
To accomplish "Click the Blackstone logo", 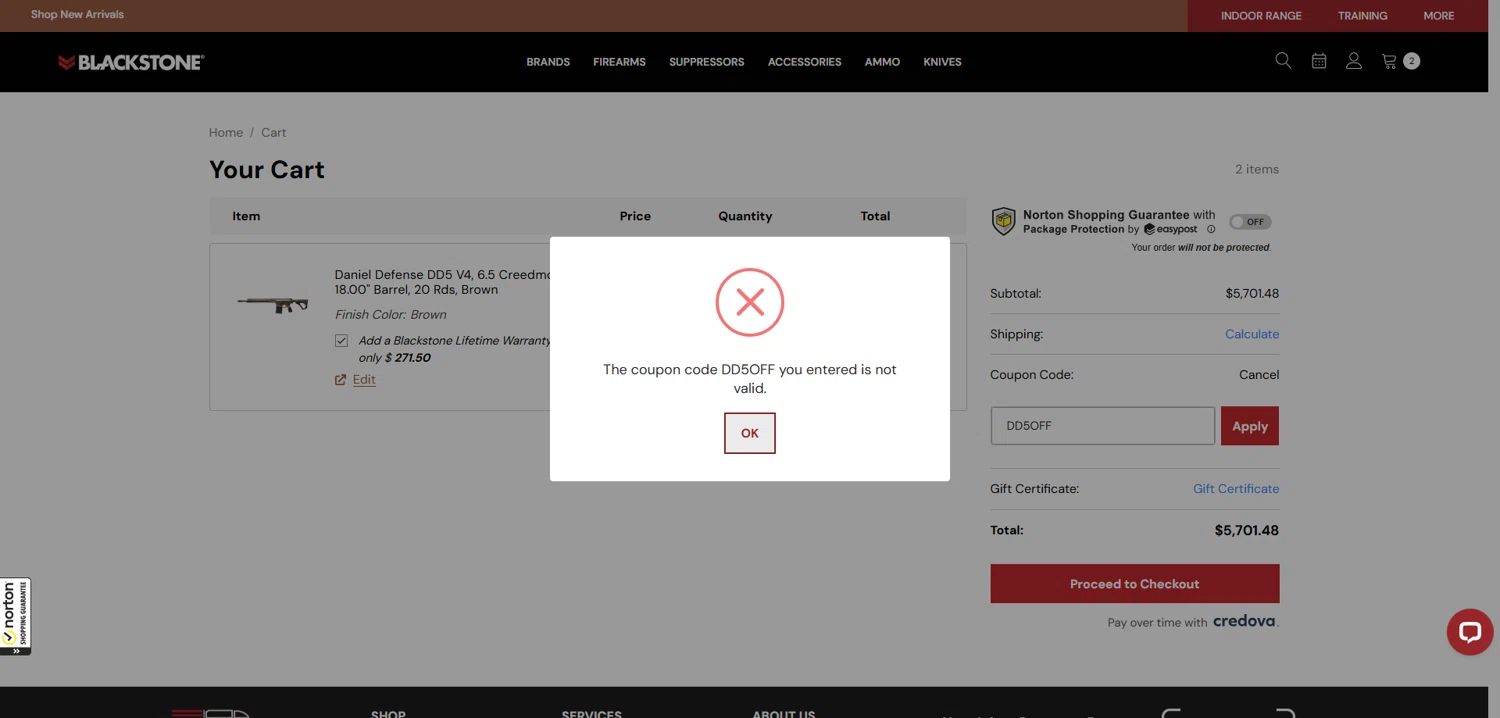I will click(x=131, y=62).
